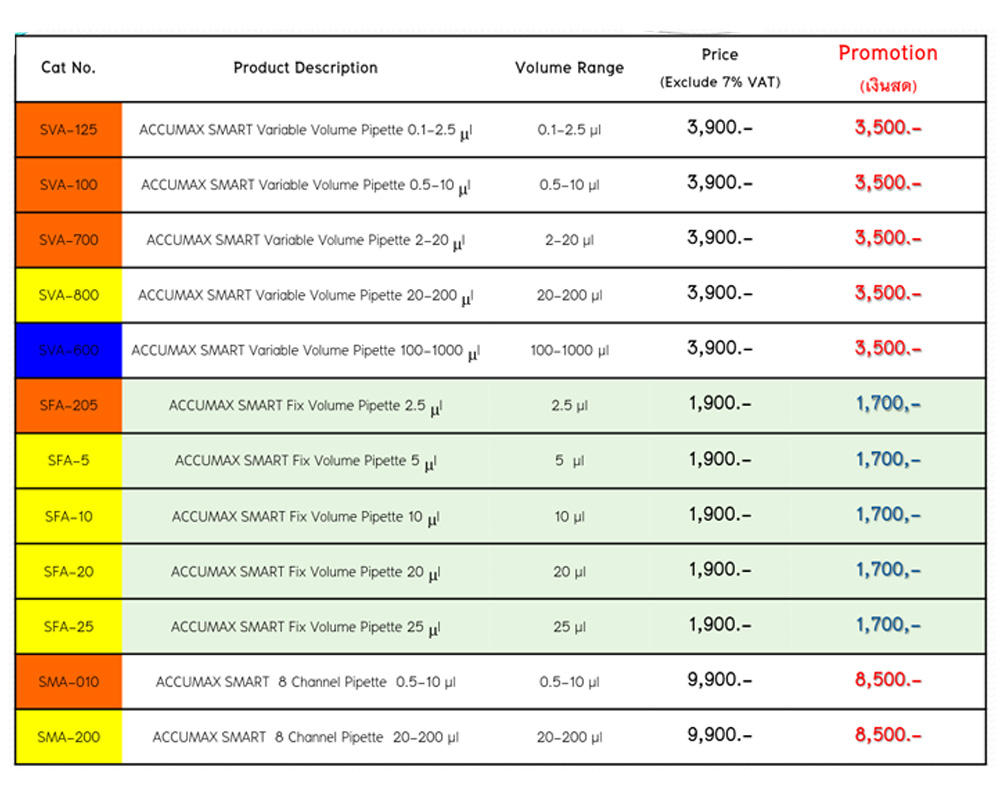1000x800 pixels.
Task: Select the 8,500.- promotion price for SMA-010
Action: [888, 680]
